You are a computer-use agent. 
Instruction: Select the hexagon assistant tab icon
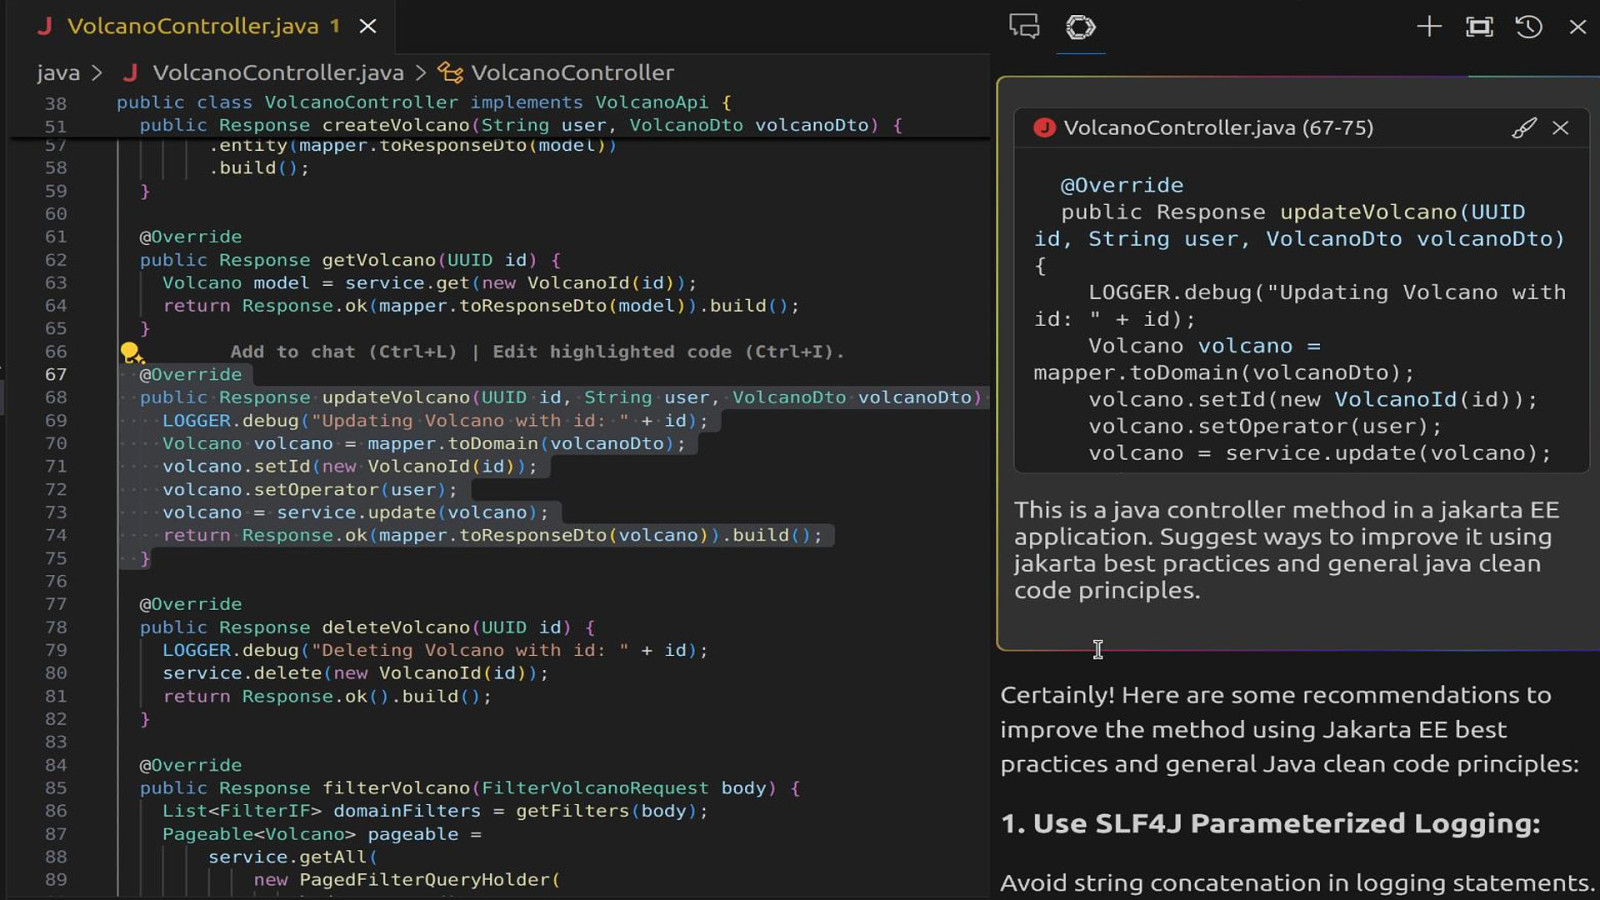tap(1080, 27)
